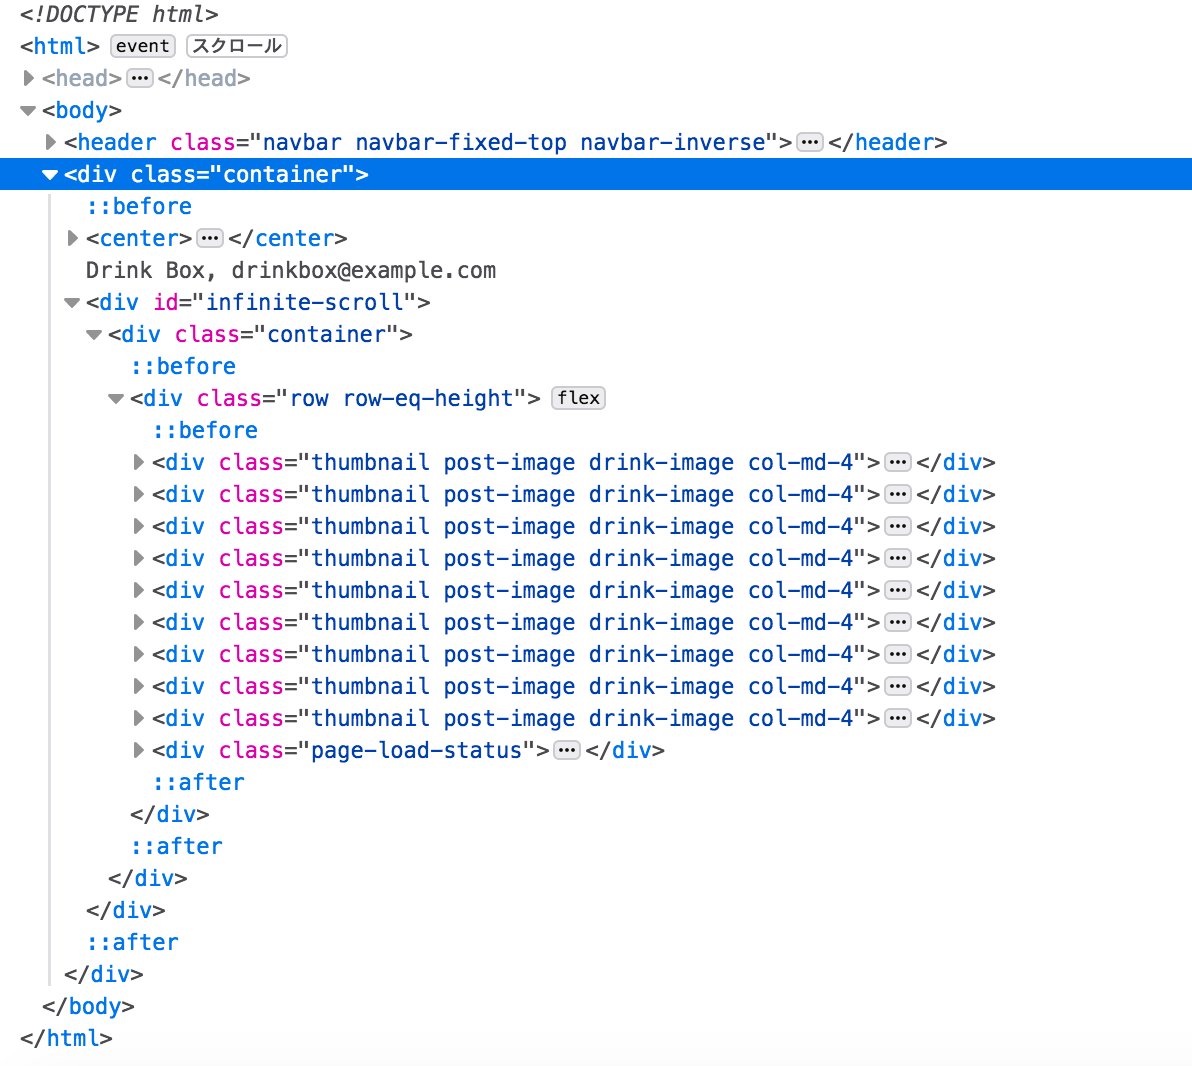Expand the head element node
1192x1066 pixels.
point(29,78)
